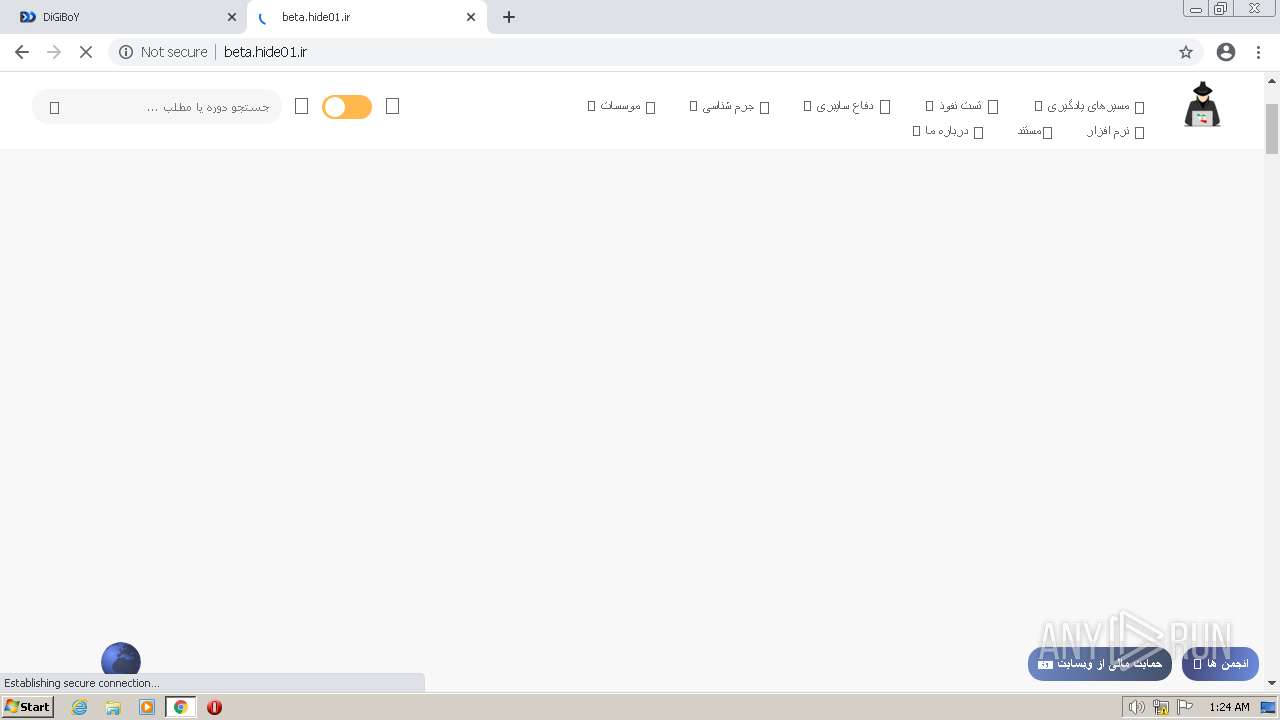The height and width of the screenshot is (720, 1280).
Task: Open the نرم افزار menu item
Action: (1115, 131)
